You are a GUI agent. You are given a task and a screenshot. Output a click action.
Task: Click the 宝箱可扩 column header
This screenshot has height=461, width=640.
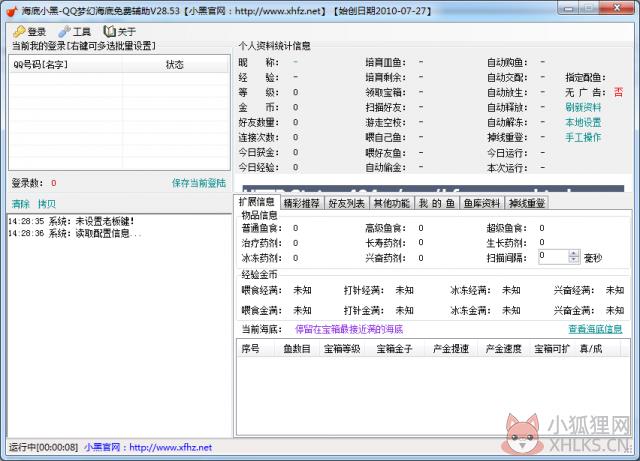[x=552, y=349]
